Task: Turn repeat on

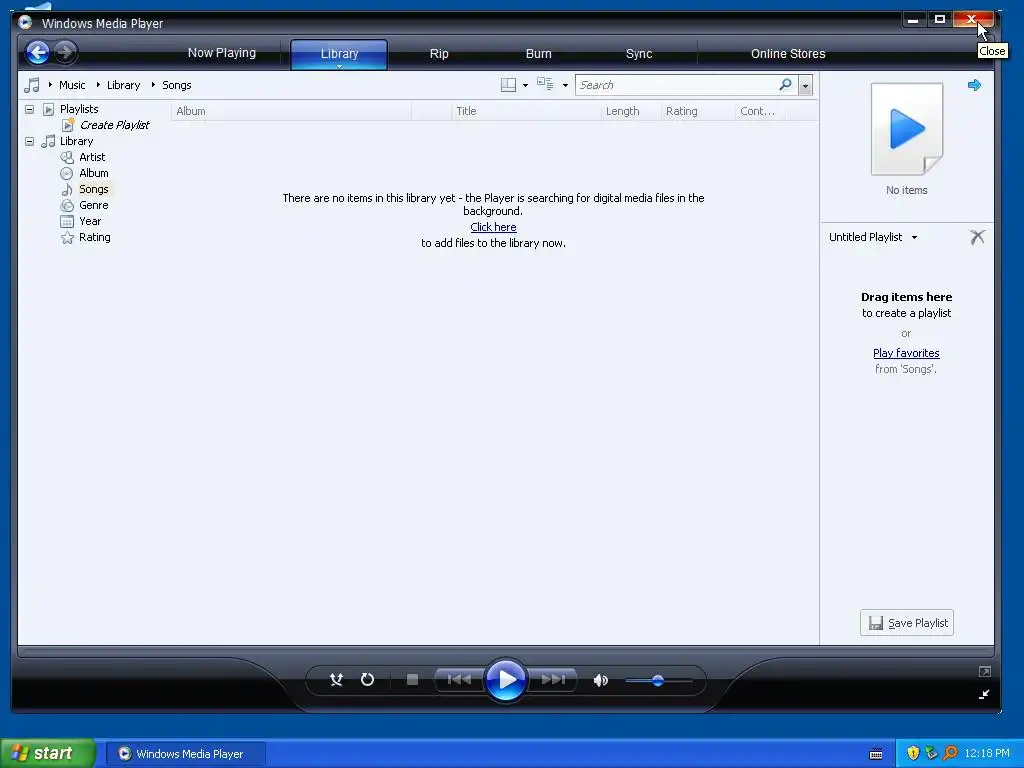Action: (x=367, y=680)
